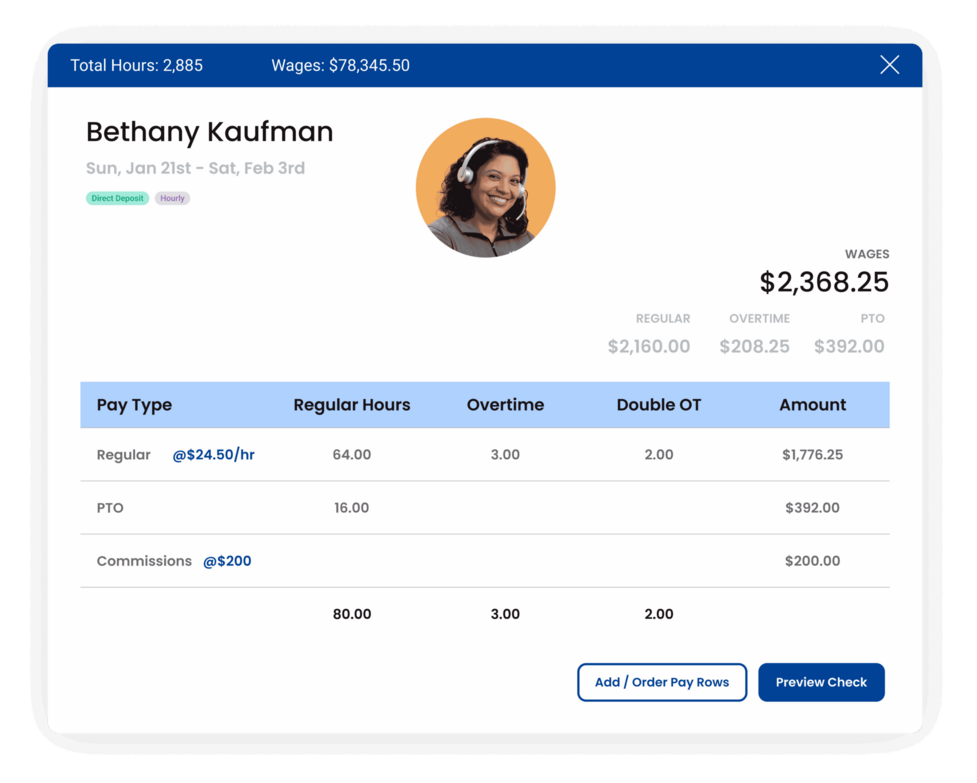Click the Regular overtime value 3.00

pos(505,455)
